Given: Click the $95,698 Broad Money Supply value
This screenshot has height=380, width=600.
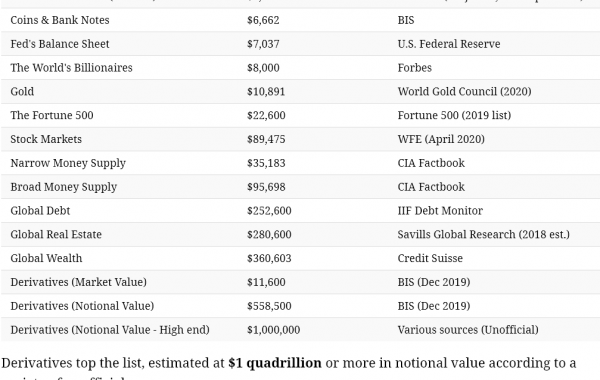Looking at the screenshot, I should [x=266, y=187].
